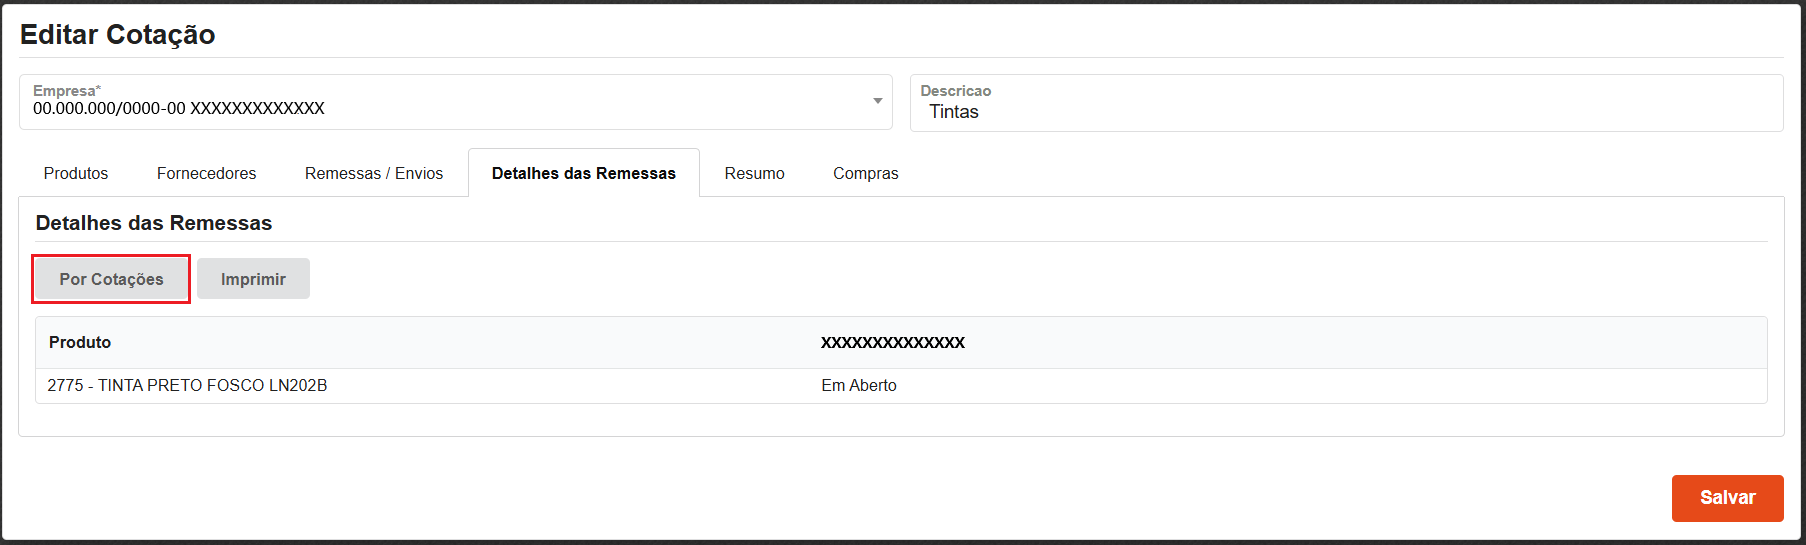
Task: Click the Empresa company value text
Action: click(x=179, y=109)
